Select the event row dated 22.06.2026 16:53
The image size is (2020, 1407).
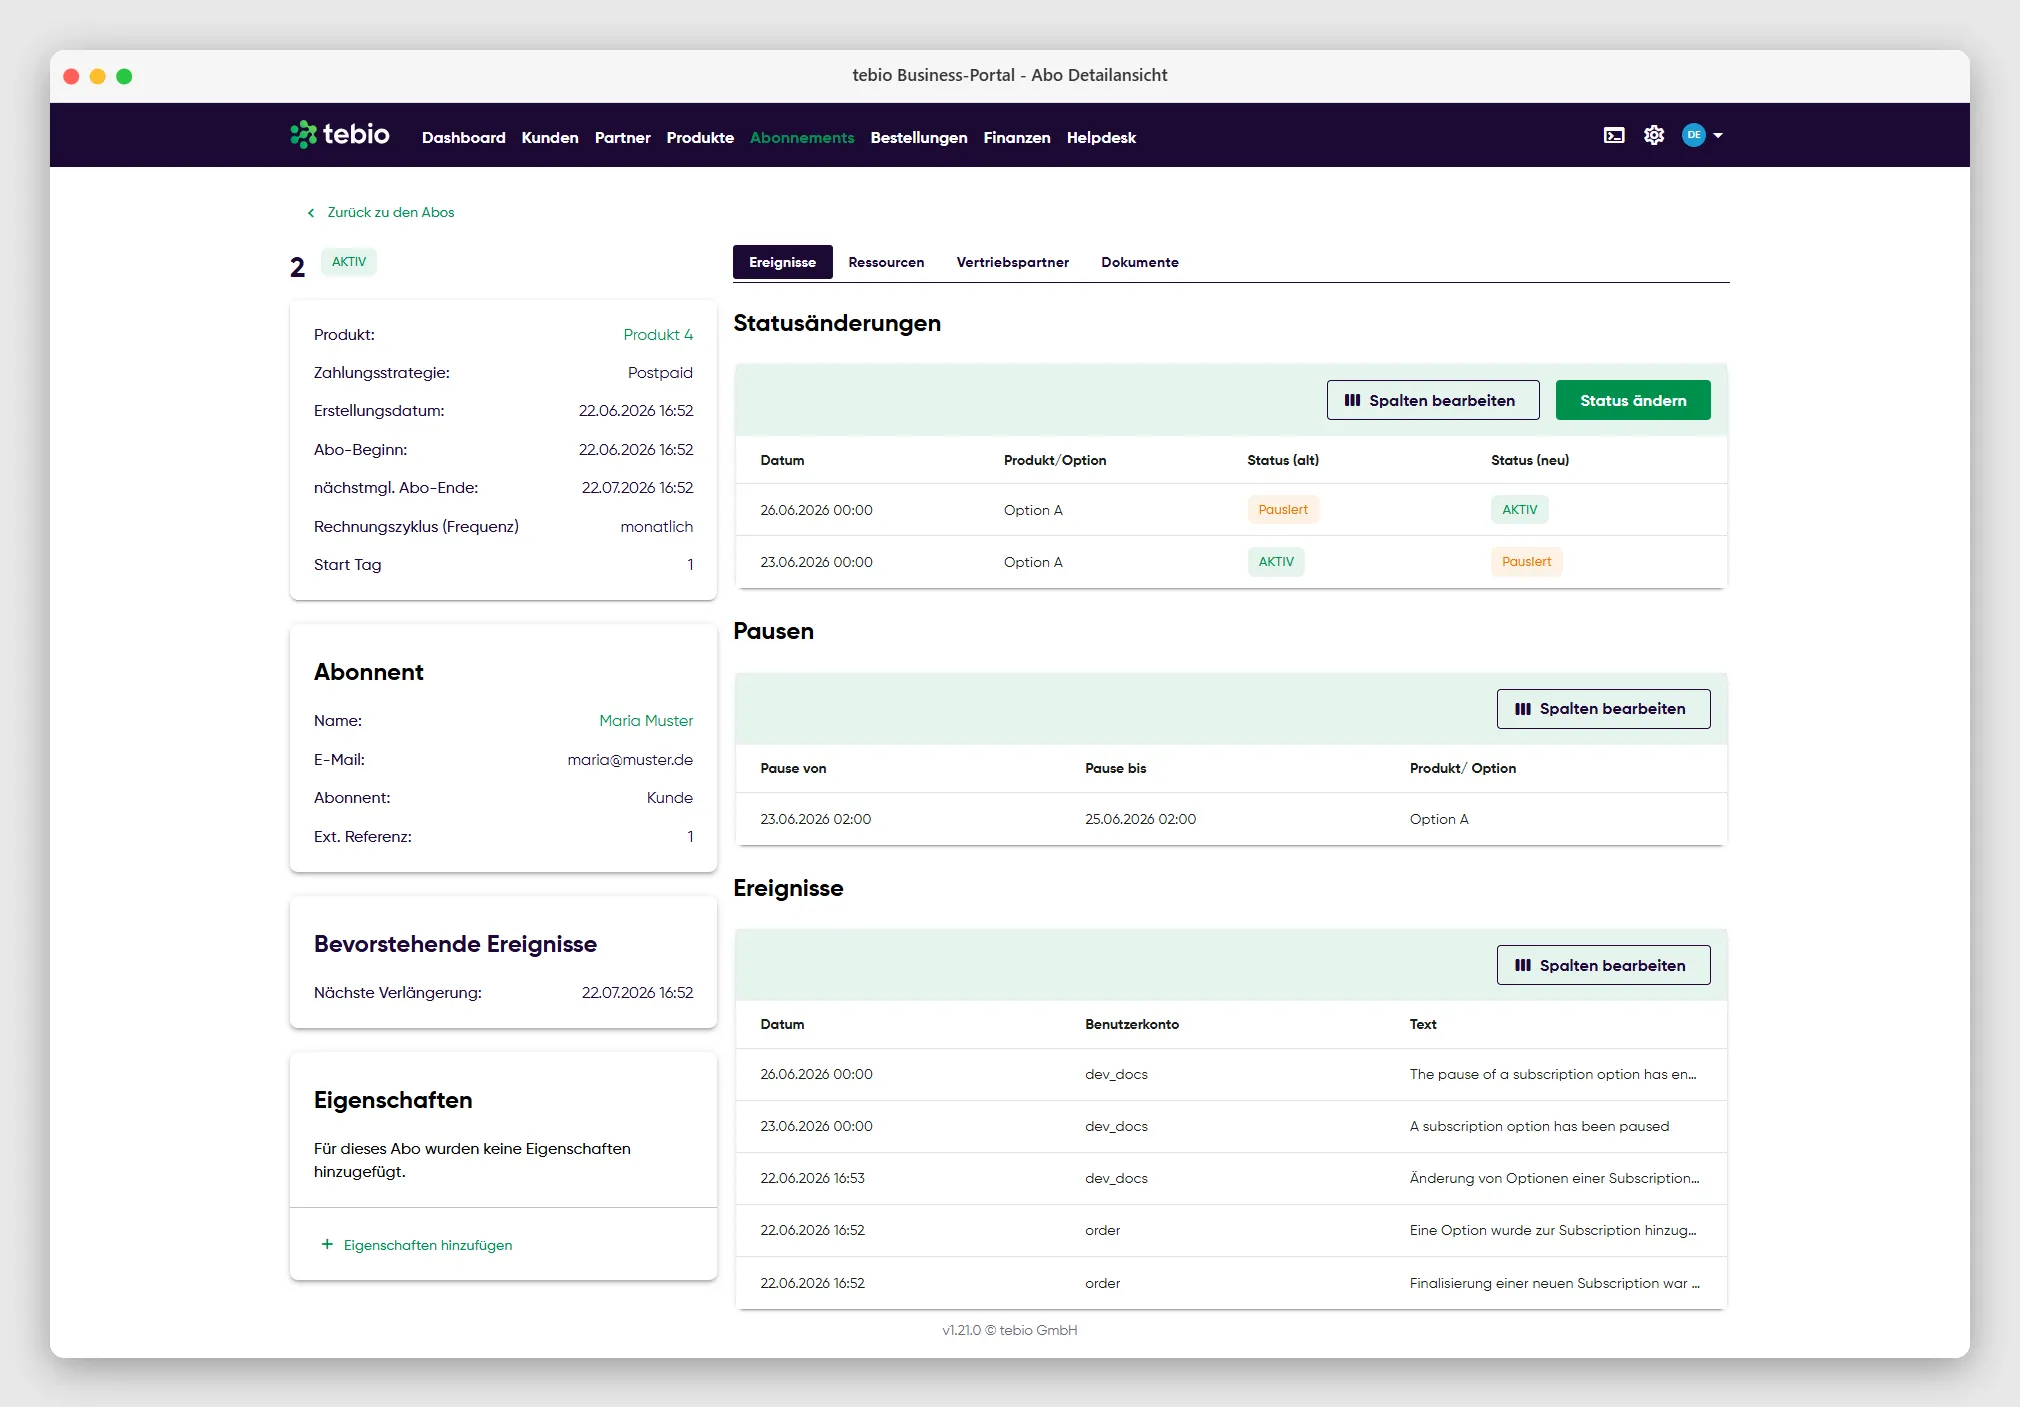click(1231, 1178)
